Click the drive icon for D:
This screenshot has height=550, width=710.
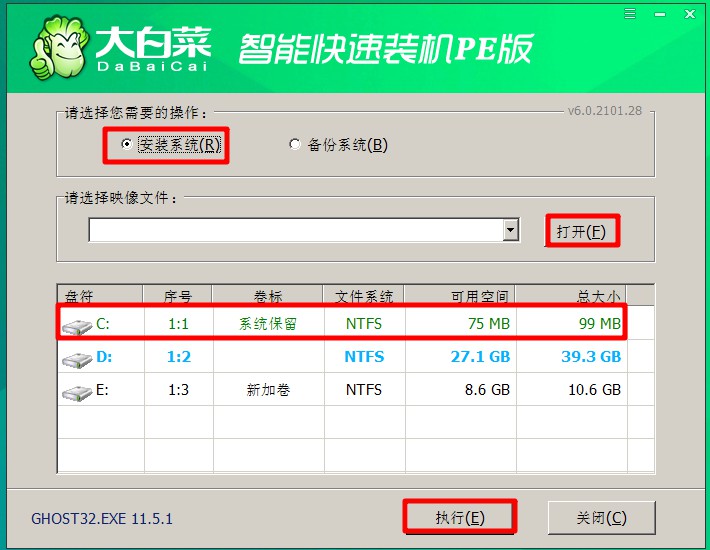pyautogui.click(x=77, y=360)
